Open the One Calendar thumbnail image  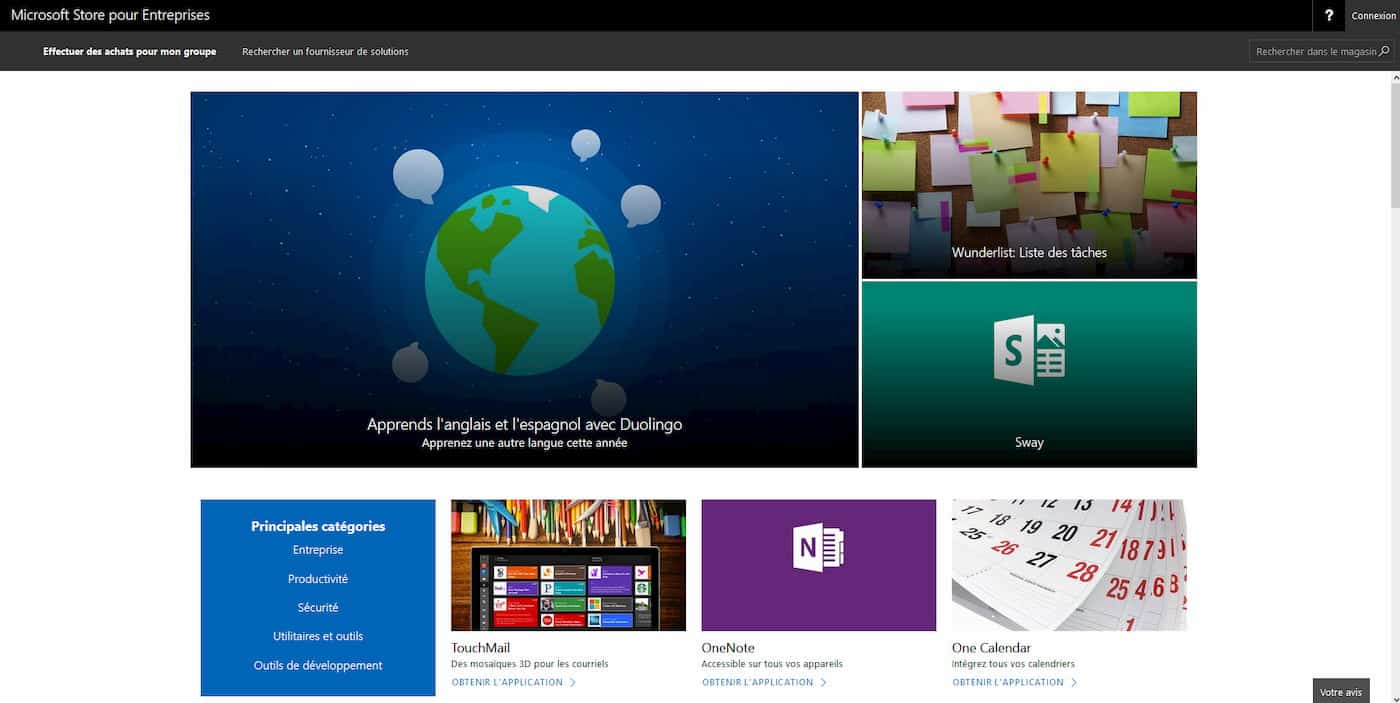1069,565
